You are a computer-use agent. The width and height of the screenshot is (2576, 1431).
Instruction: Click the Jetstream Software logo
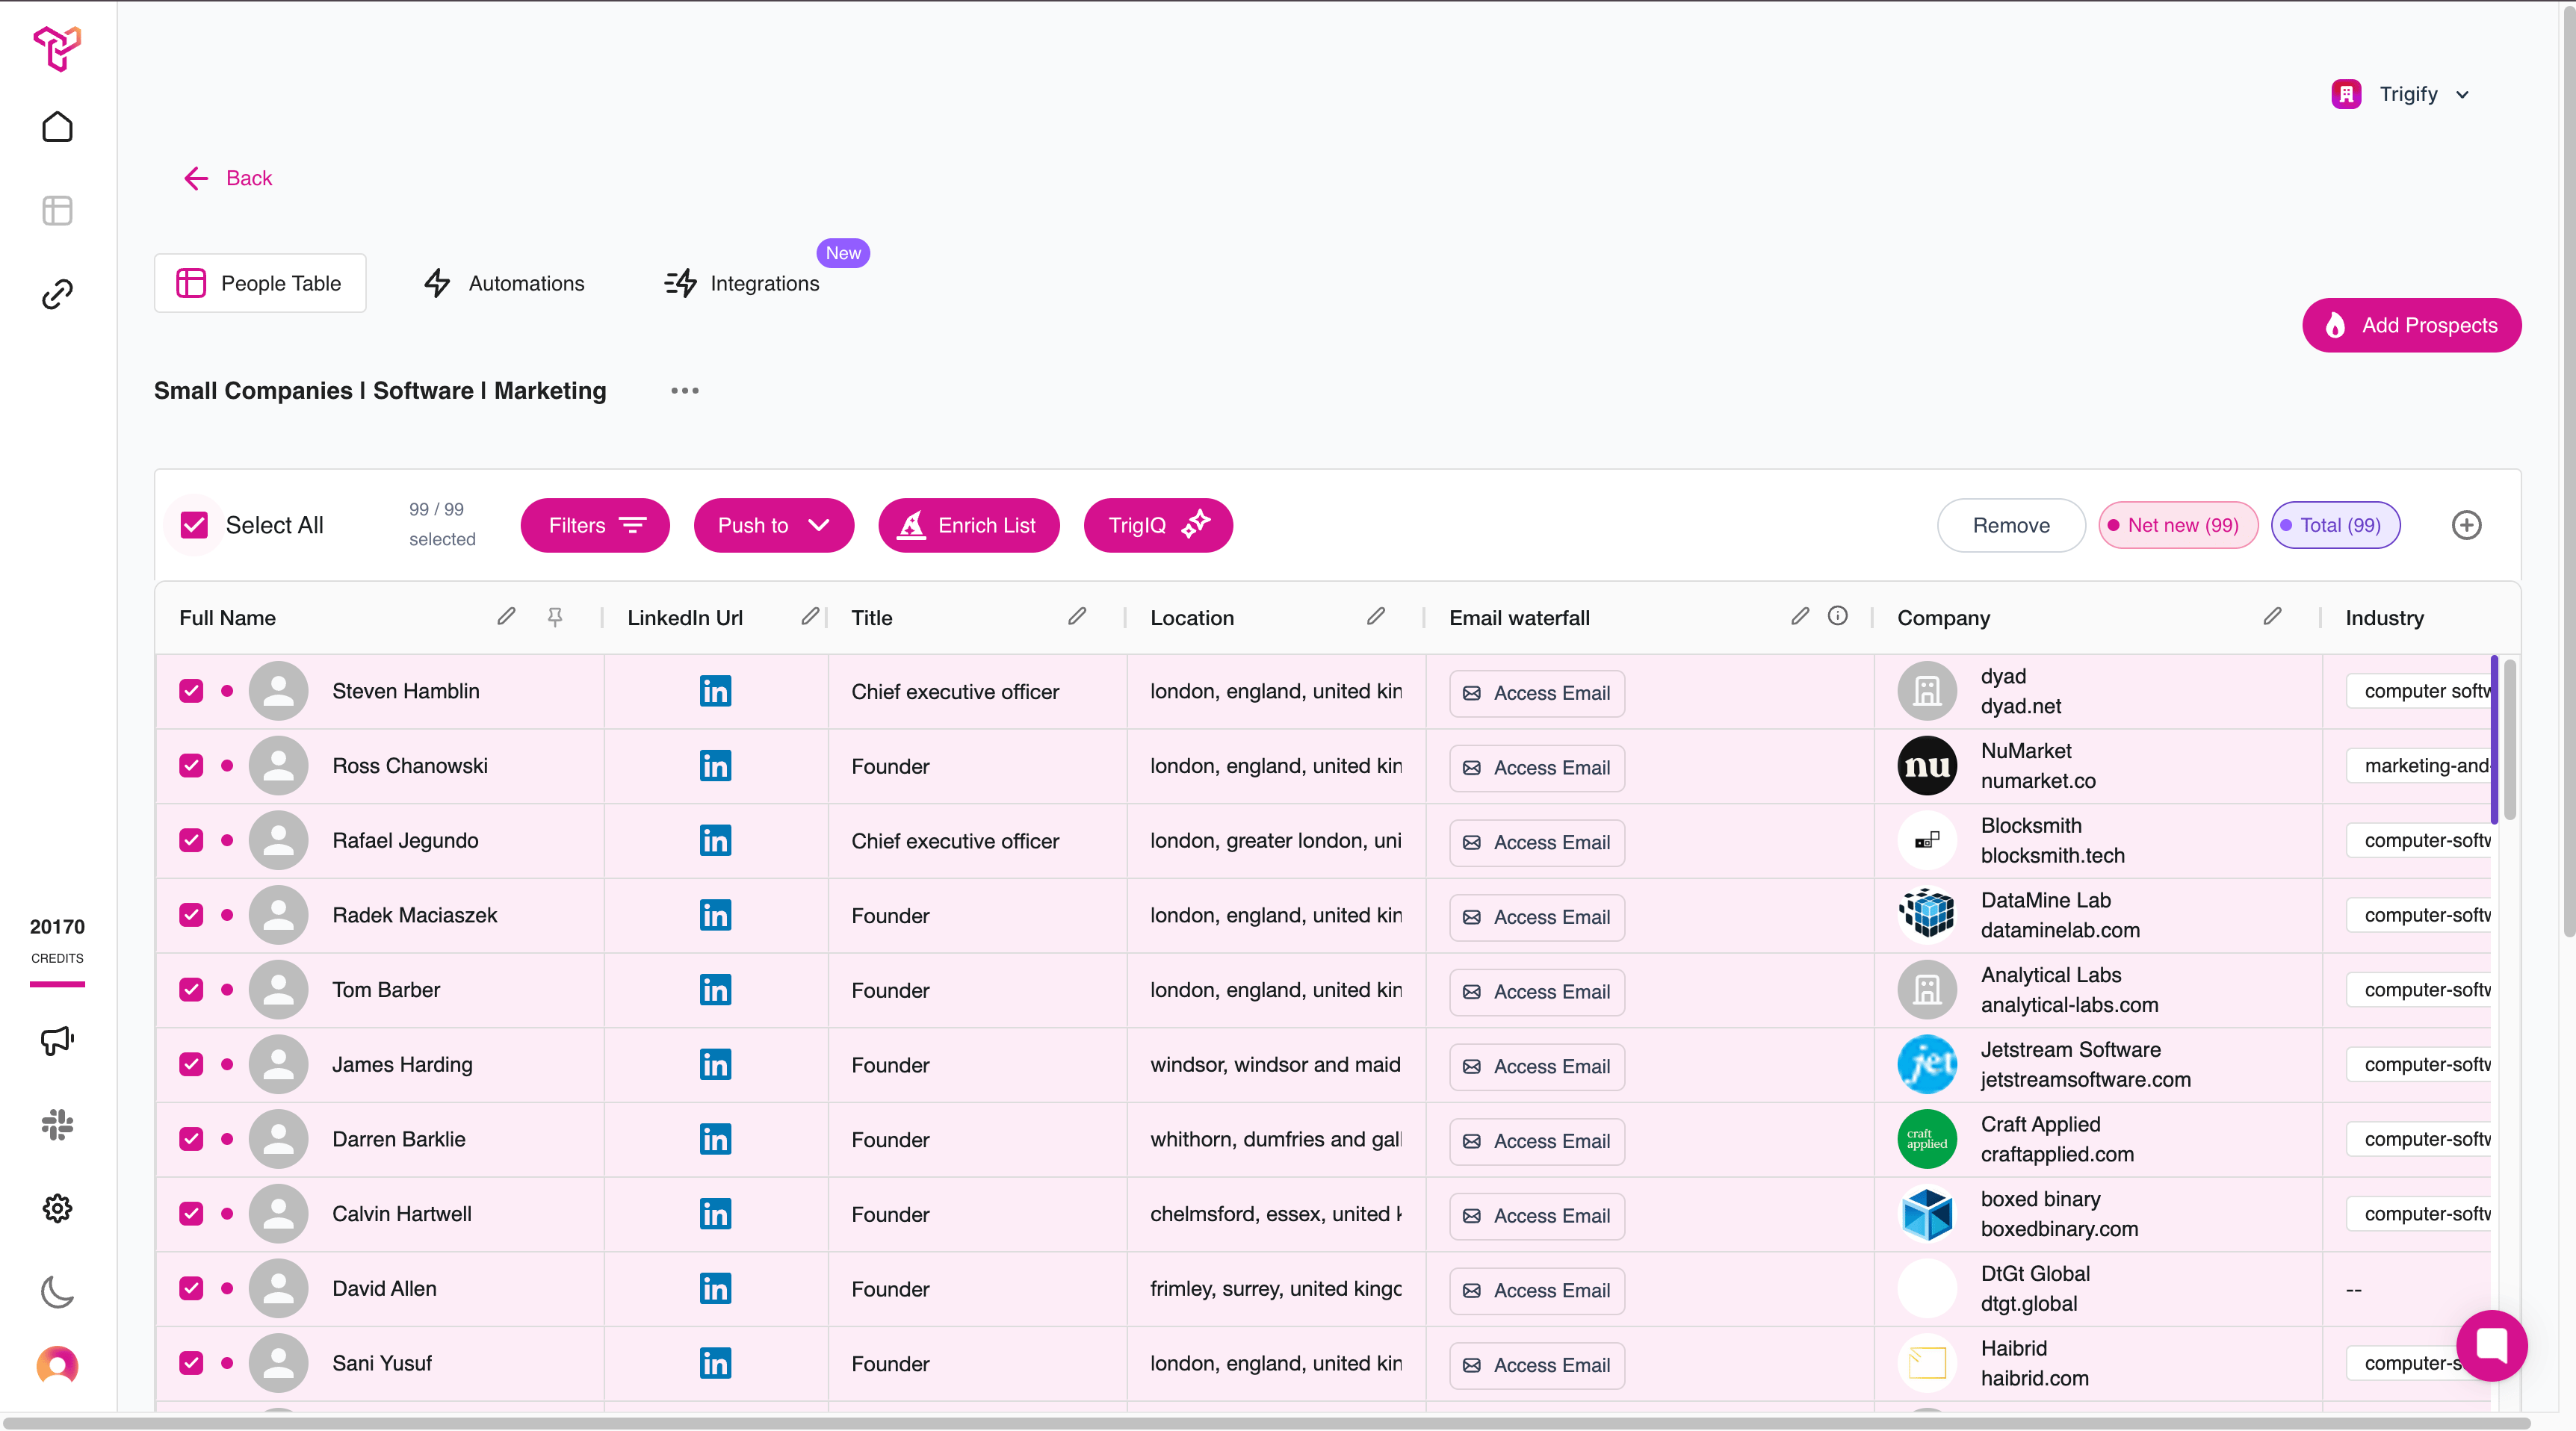point(1927,1065)
